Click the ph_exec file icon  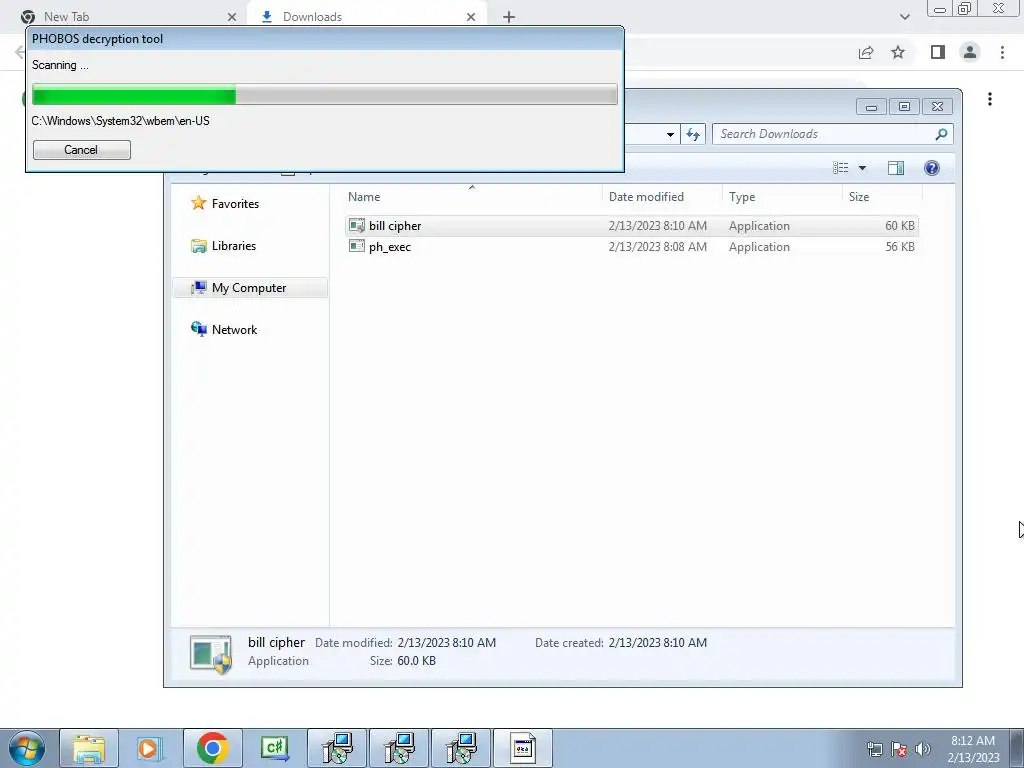point(357,246)
